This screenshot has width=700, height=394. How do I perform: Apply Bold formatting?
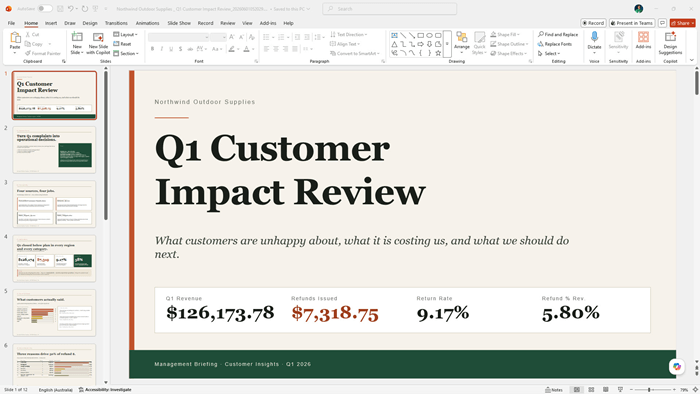point(152,49)
